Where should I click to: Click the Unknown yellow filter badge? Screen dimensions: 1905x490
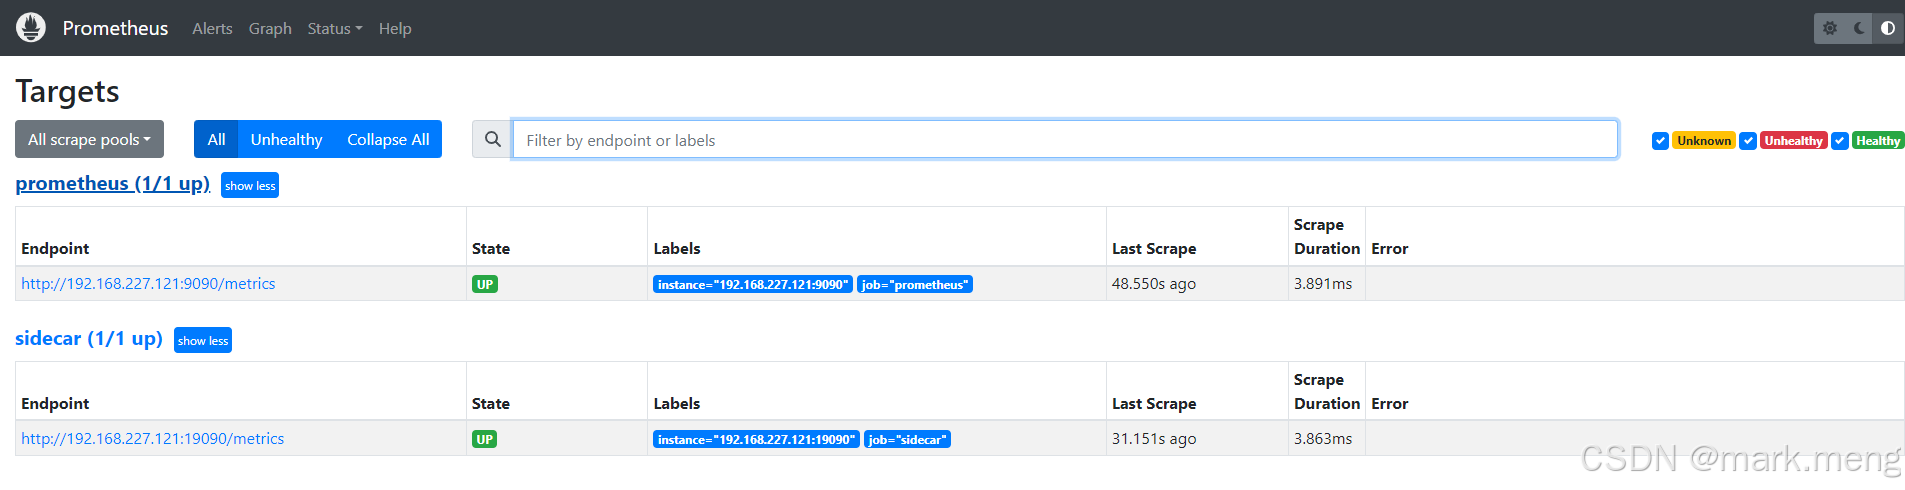[1704, 141]
